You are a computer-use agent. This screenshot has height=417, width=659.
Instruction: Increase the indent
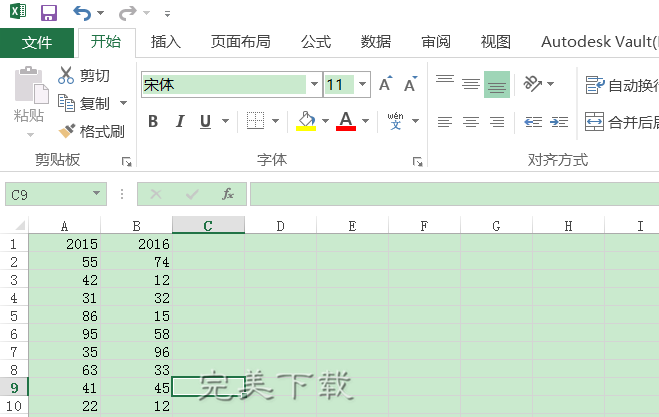pos(559,122)
